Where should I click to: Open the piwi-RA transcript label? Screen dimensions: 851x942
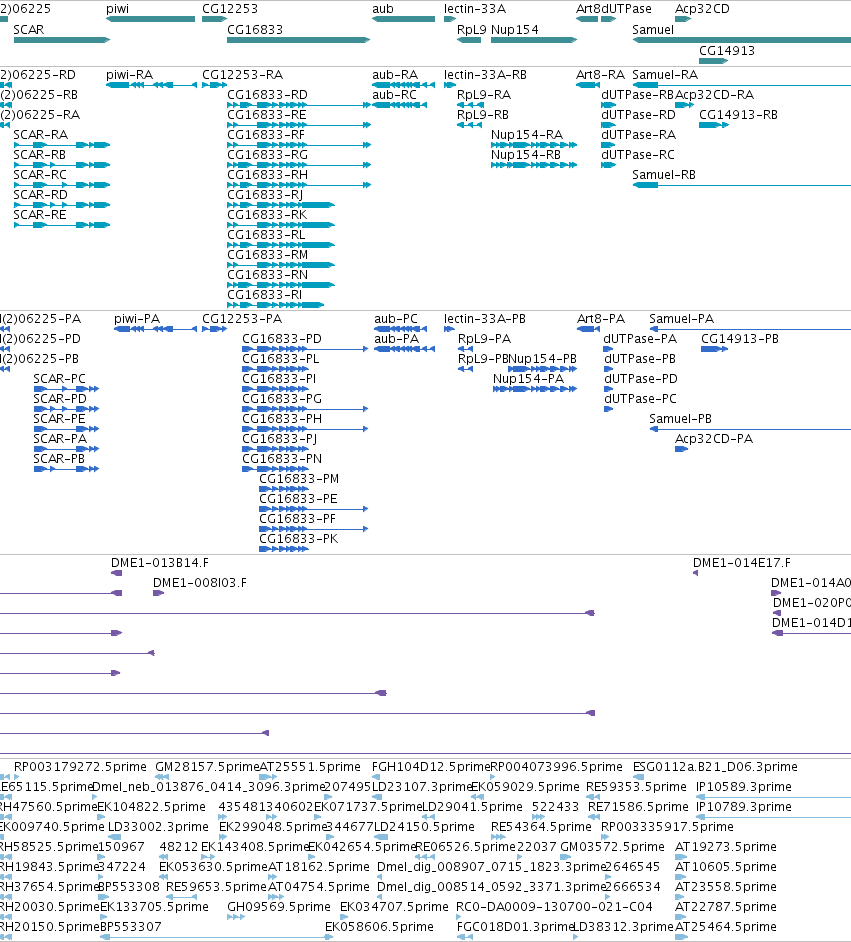pyautogui.click(x=129, y=74)
